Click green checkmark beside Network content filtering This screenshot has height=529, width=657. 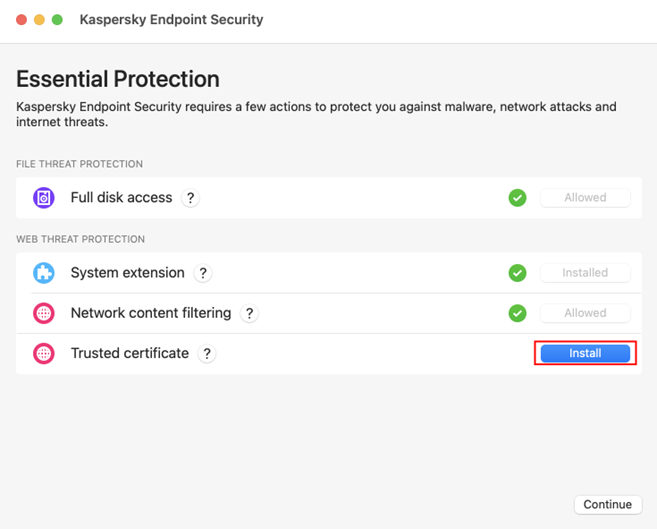pyautogui.click(x=517, y=313)
